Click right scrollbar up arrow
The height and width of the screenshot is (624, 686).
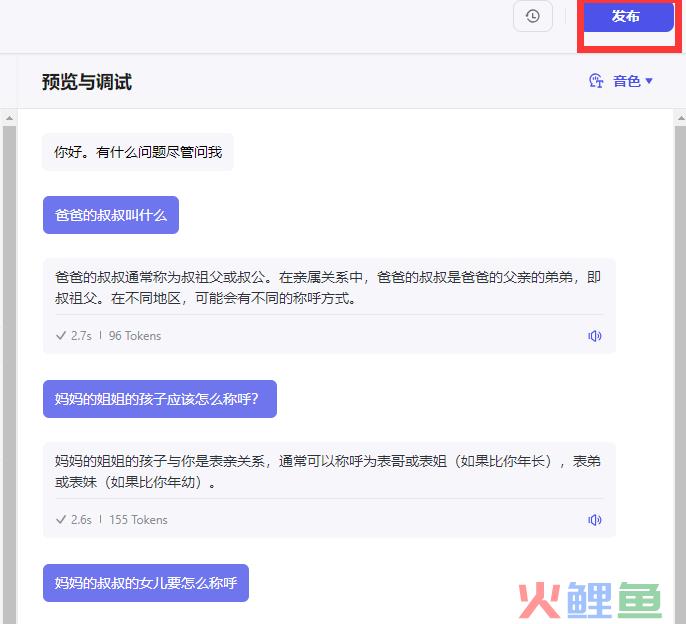click(681, 118)
